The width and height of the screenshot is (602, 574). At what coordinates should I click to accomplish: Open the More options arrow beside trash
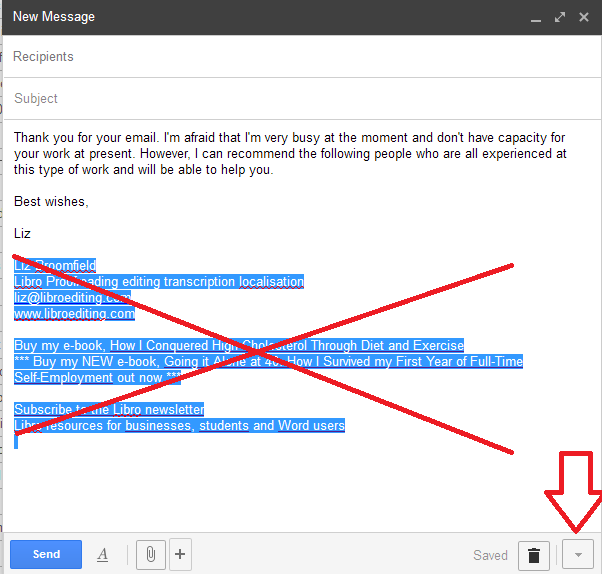click(578, 555)
